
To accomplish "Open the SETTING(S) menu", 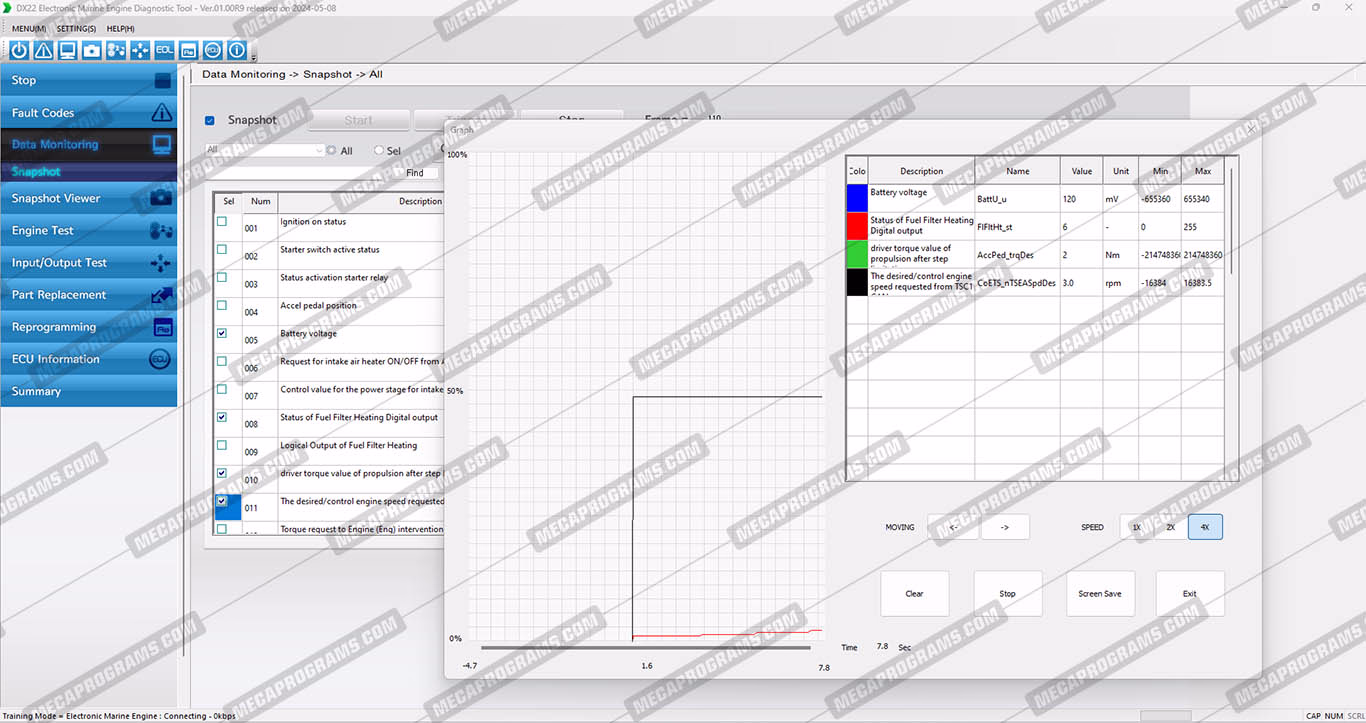I will coord(76,29).
